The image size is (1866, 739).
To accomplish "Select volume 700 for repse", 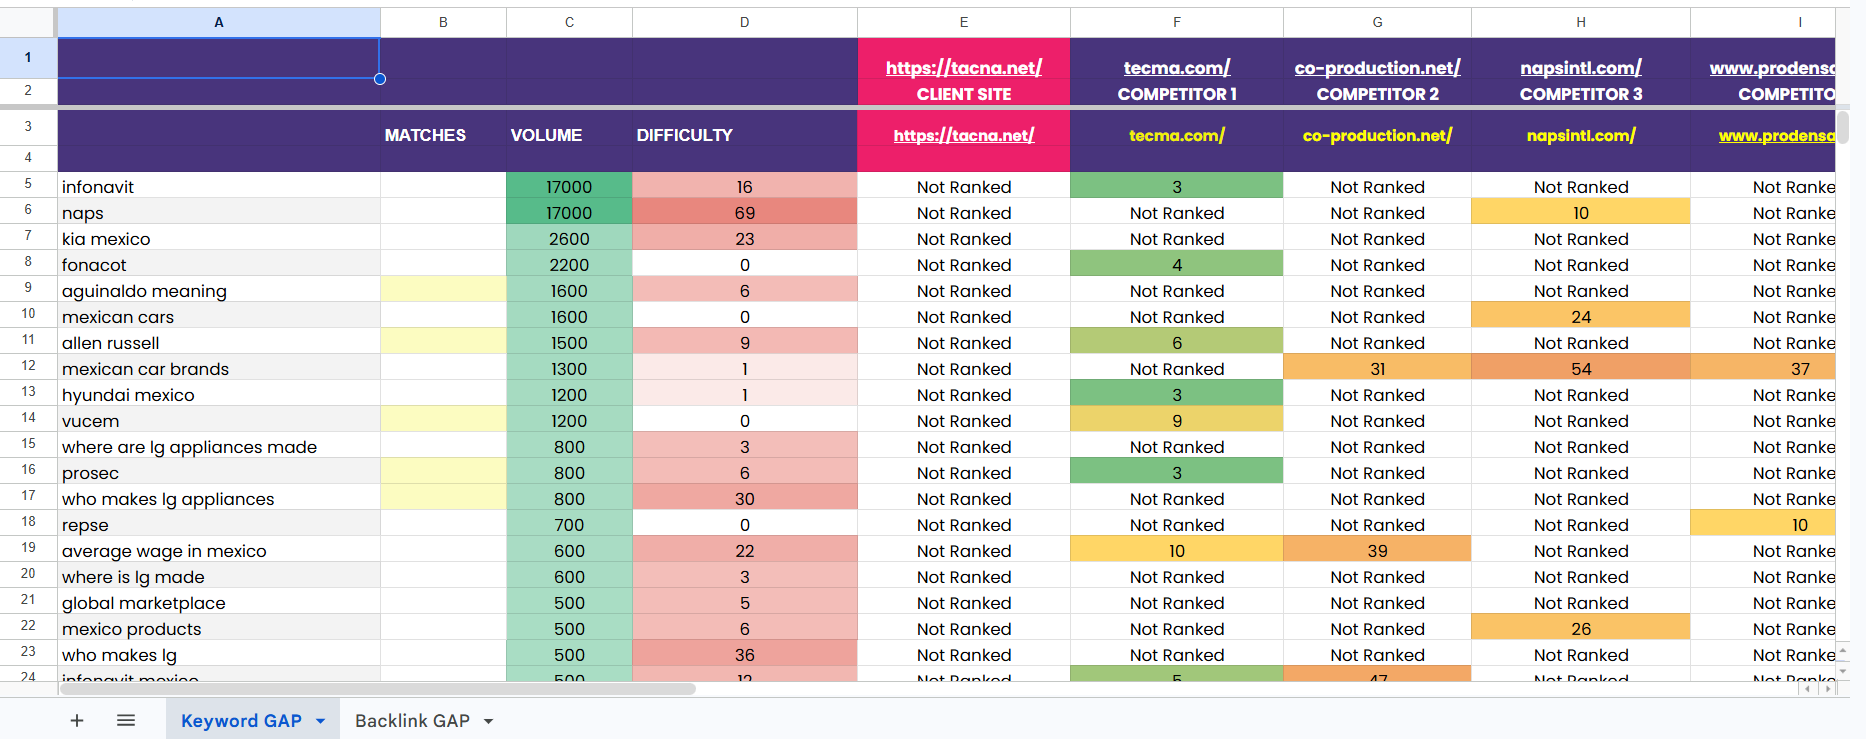I will tap(569, 524).
